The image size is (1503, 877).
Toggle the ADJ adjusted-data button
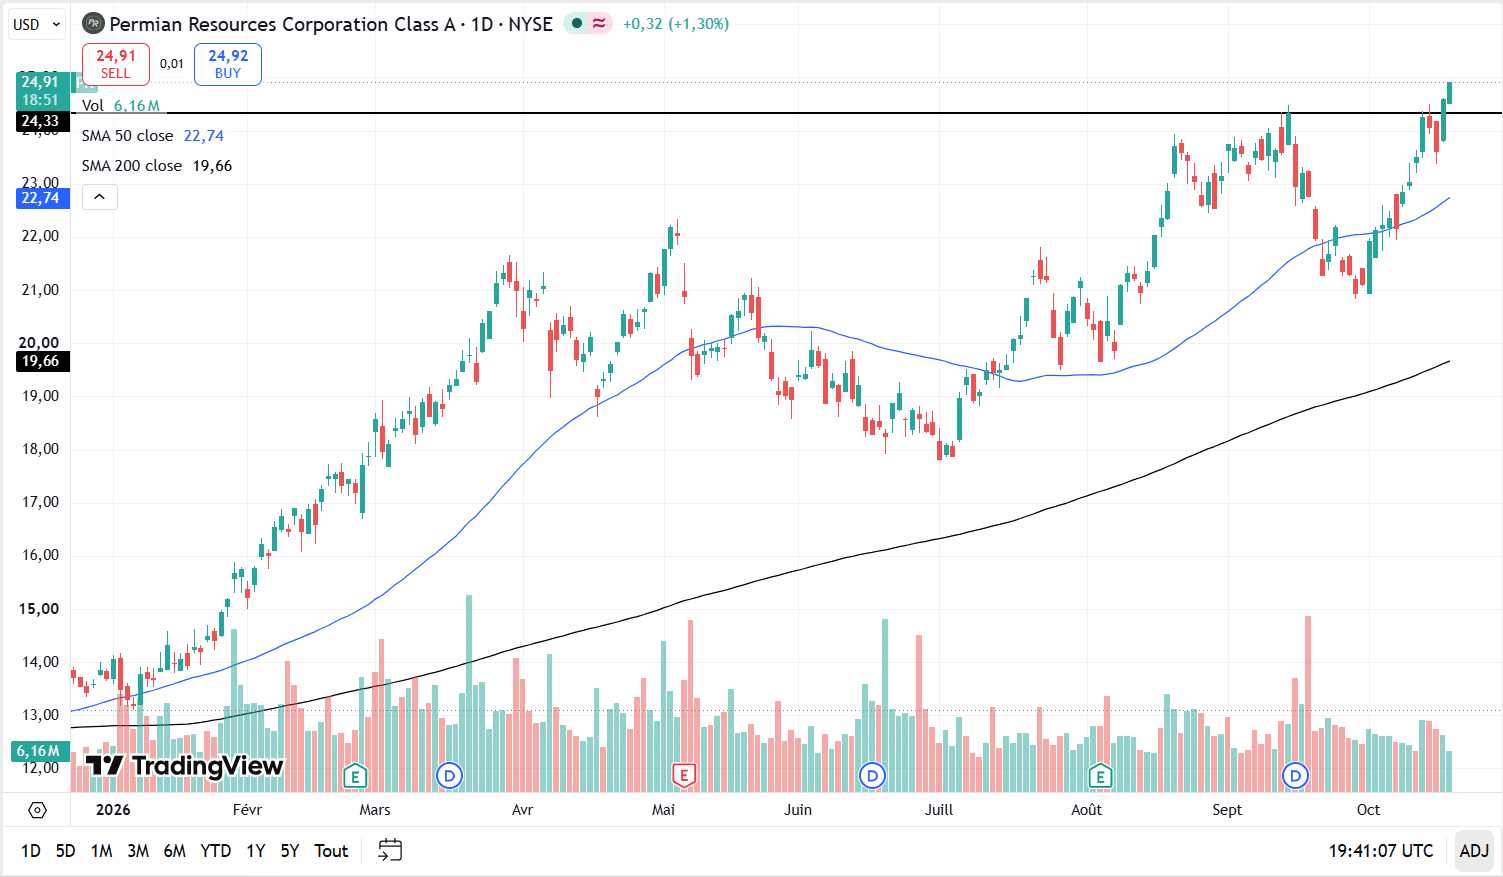[x=1474, y=851]
